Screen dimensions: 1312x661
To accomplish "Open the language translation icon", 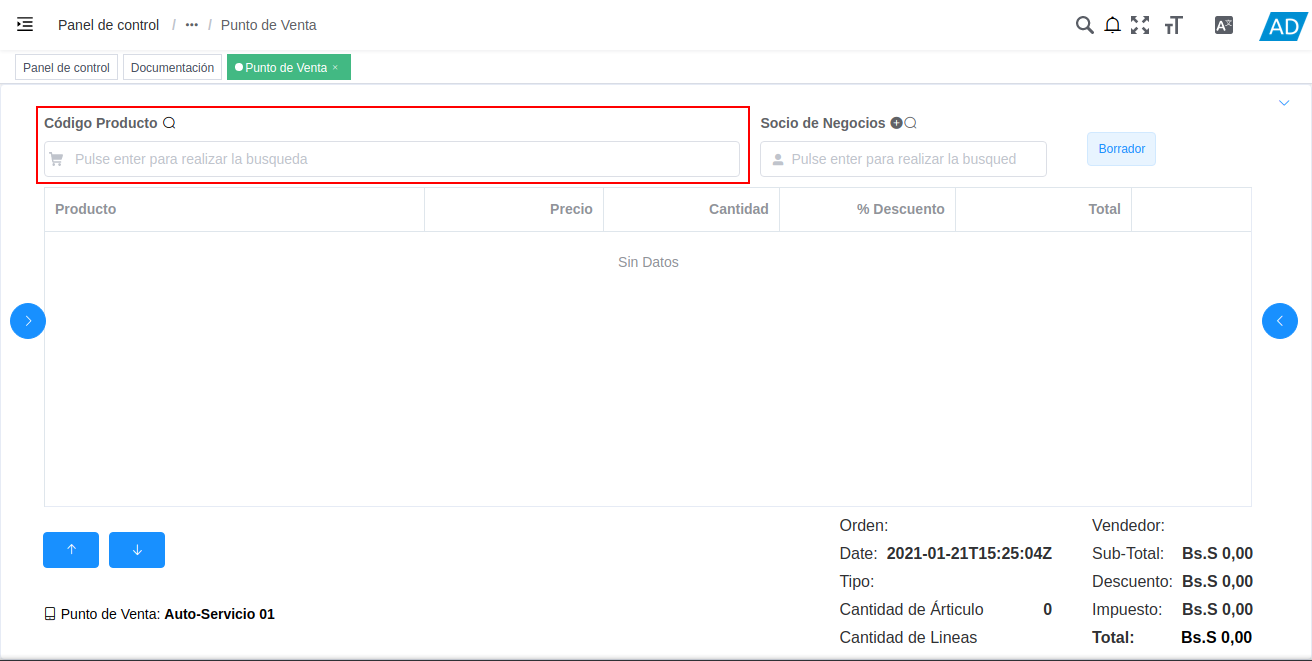I will pyautogui.click(x=1224, y=25).
